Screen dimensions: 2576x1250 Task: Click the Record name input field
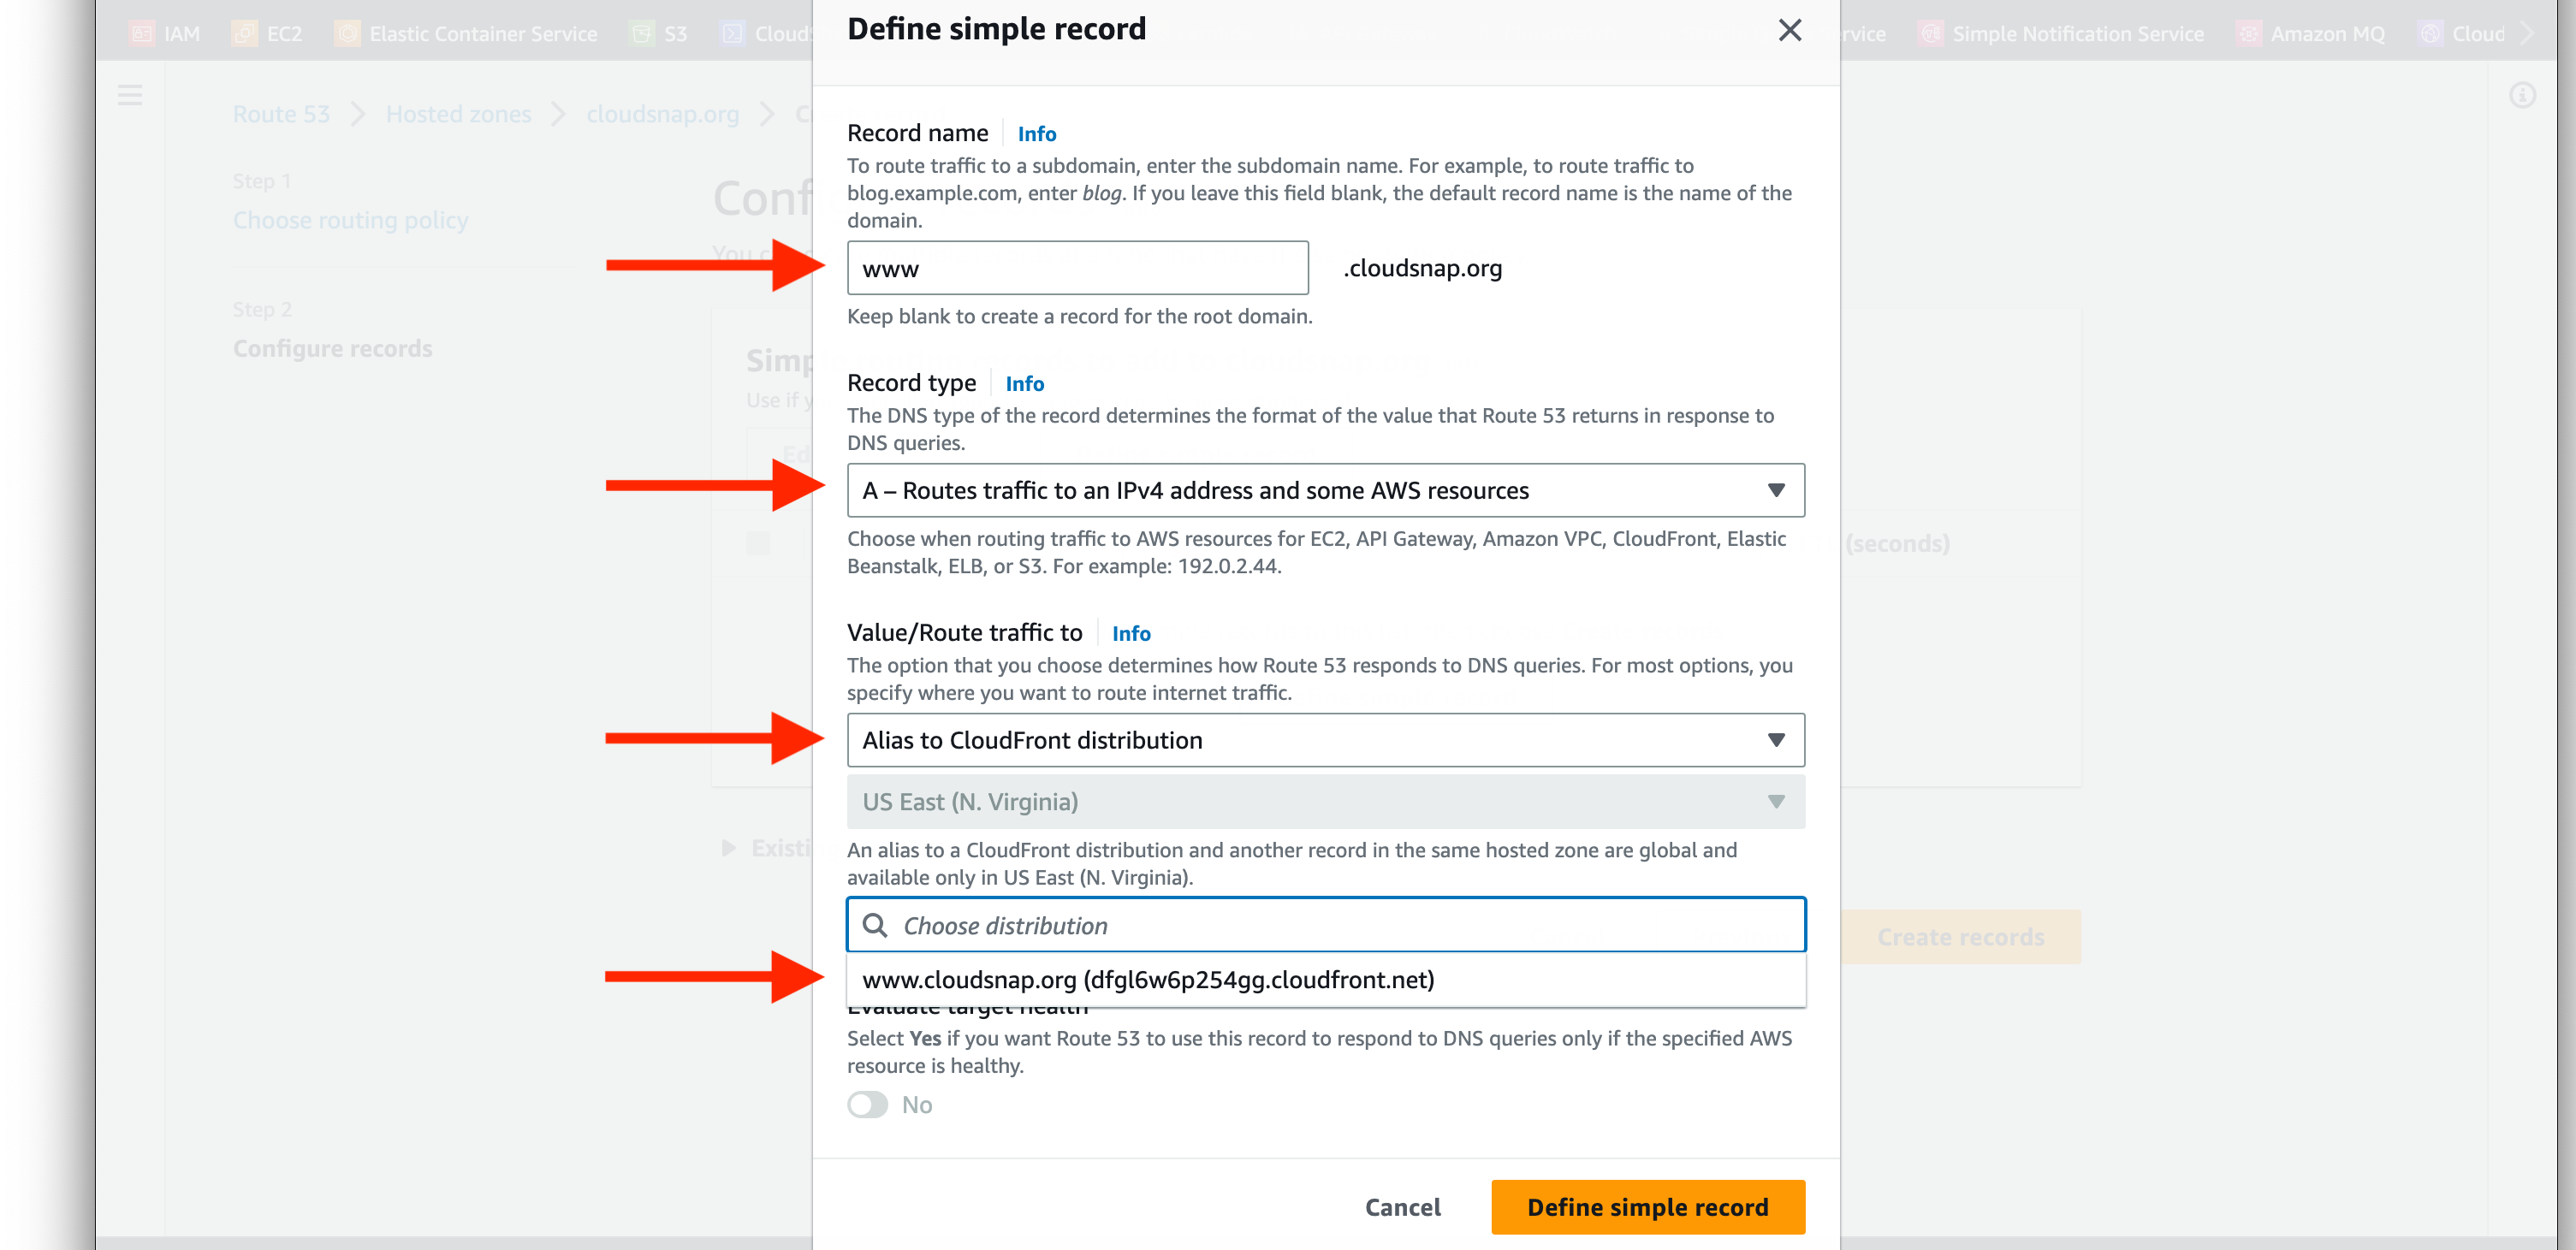[x=1077, y=268]
